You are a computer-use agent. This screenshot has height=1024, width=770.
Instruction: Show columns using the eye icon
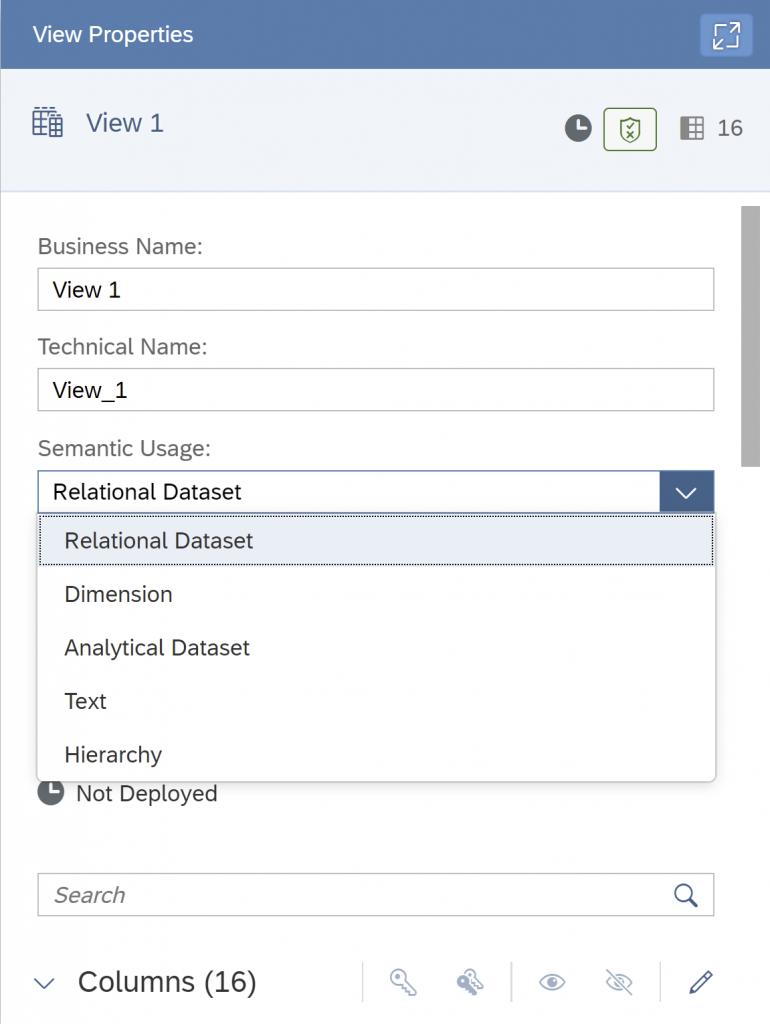point(552,982)
